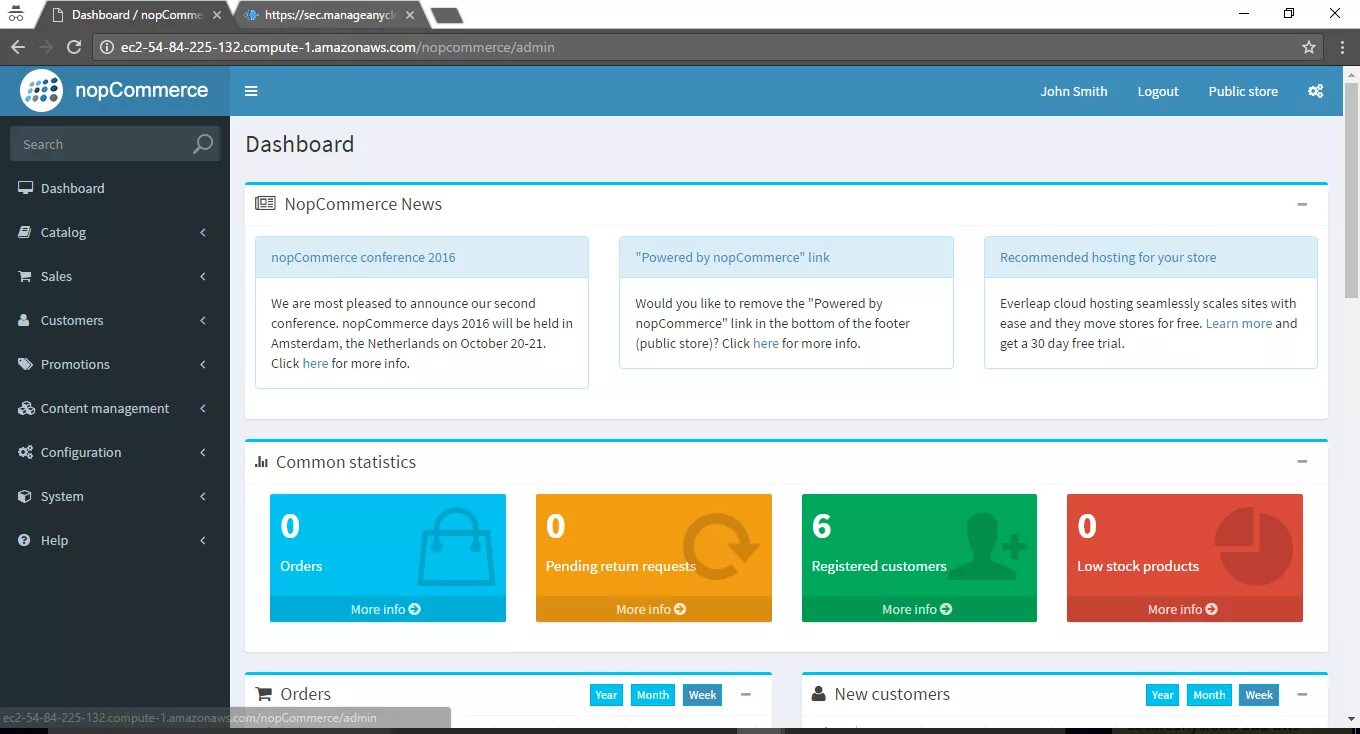Expand the Help menu chevron
This screenshot has width=1360, height=734.
point(203,540)
